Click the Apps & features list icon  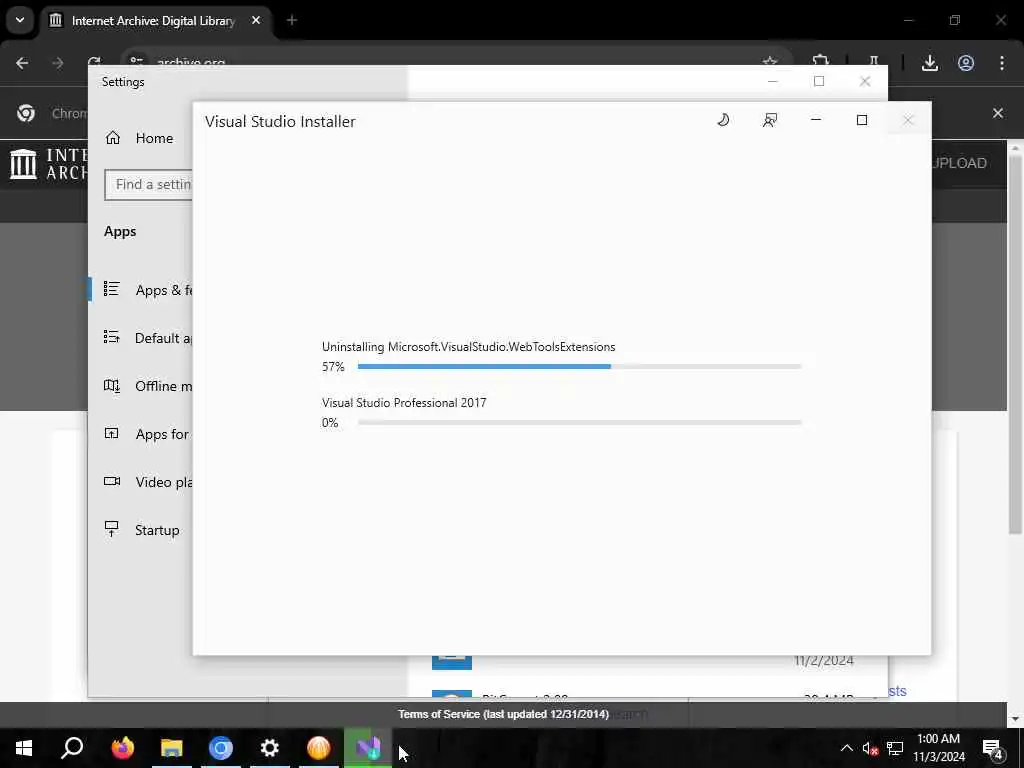pos(112,289)
